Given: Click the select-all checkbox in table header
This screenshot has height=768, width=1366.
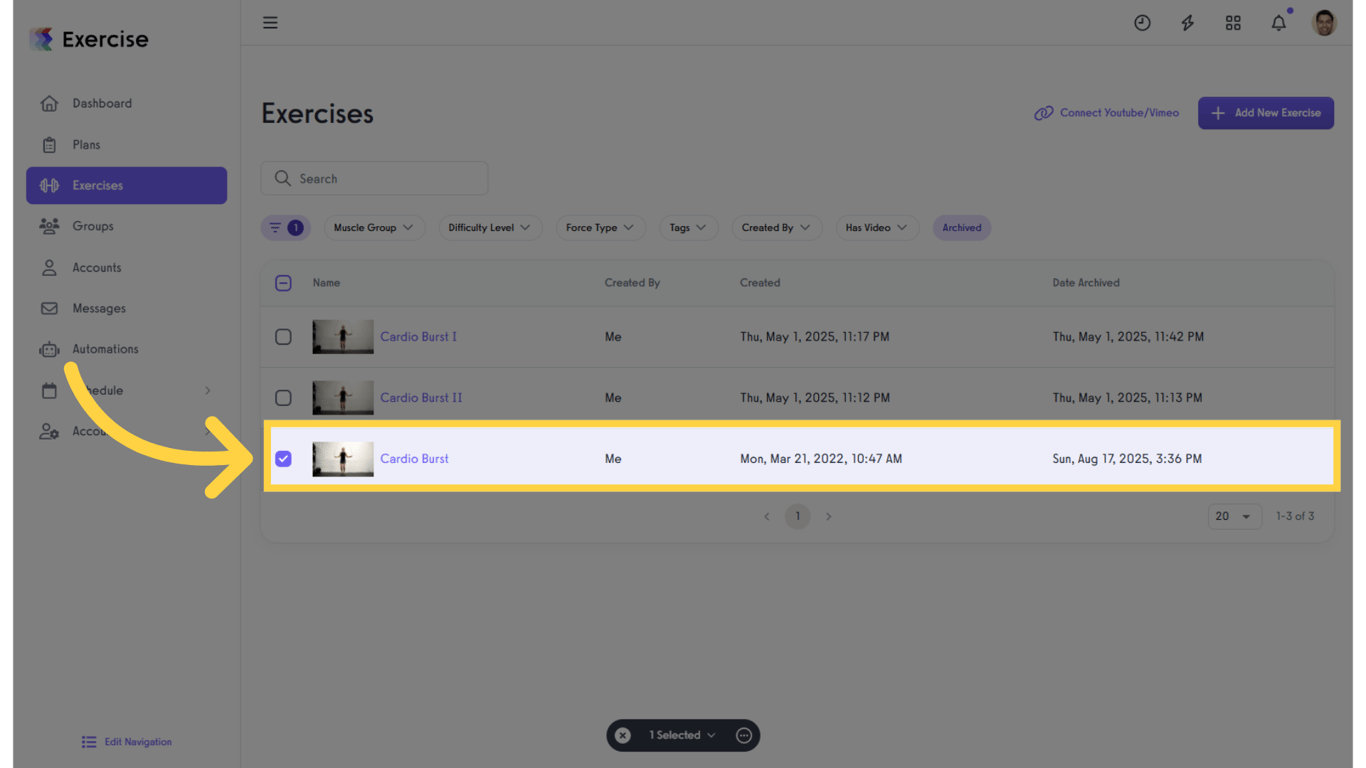Looking at the screenshot, I should point(283,283).
